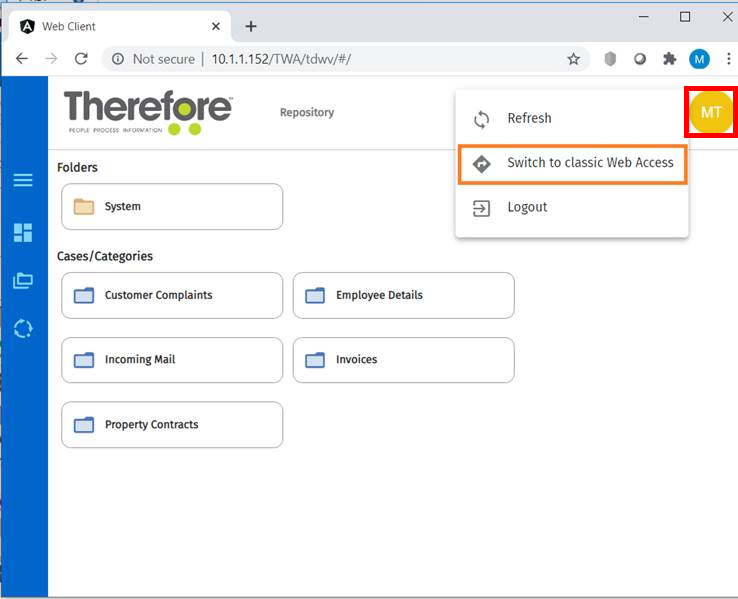Open the System folder

point(172,207)
